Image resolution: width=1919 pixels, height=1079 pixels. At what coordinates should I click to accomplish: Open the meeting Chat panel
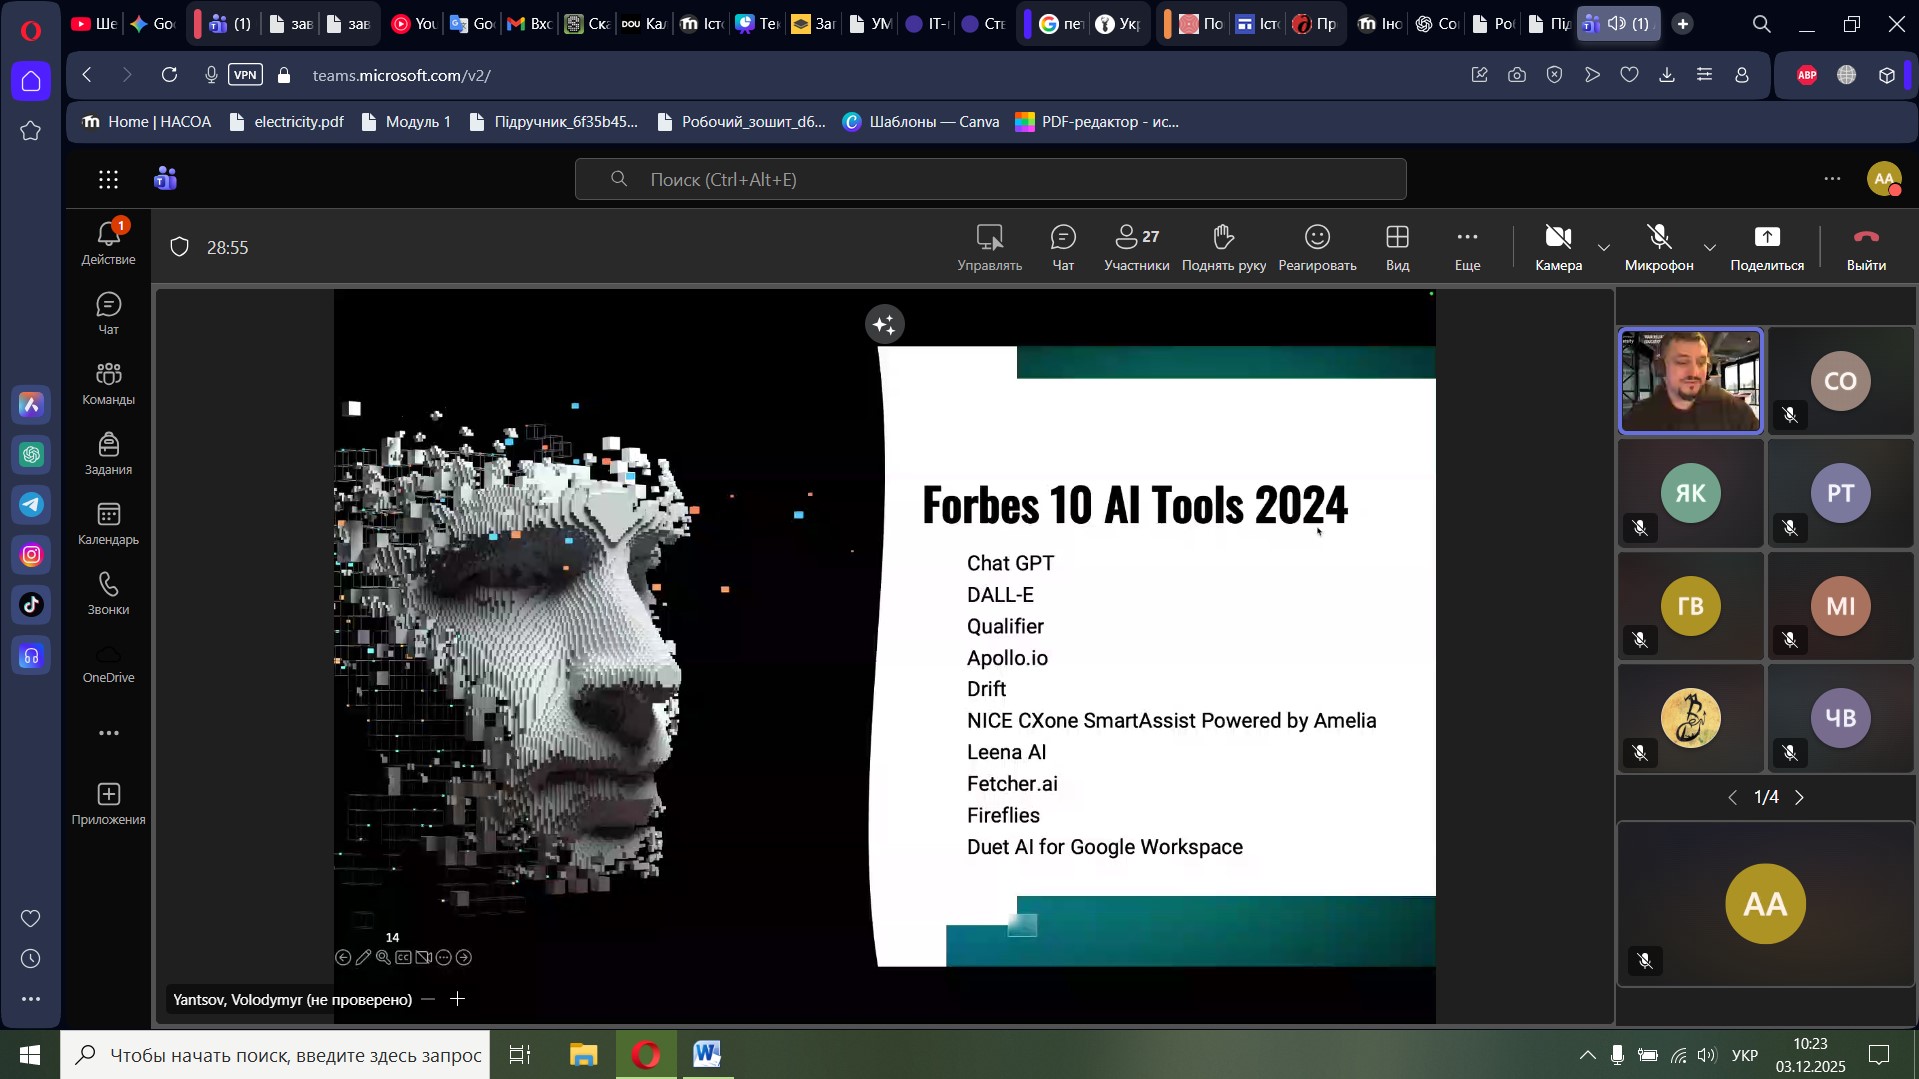(1062, 247)
